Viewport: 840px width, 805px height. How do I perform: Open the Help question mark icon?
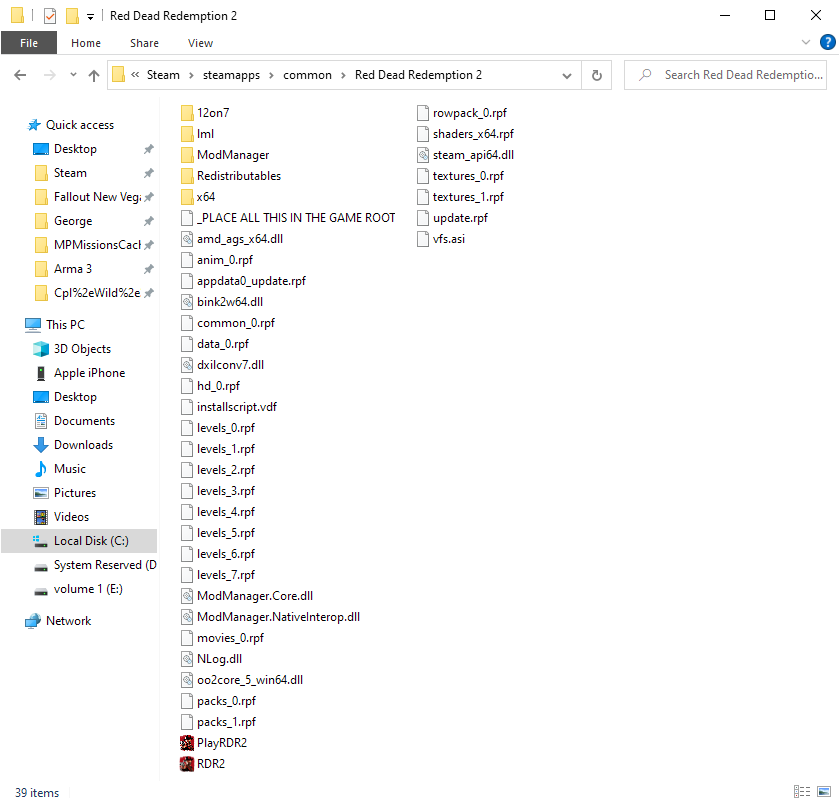pos(827,42)
